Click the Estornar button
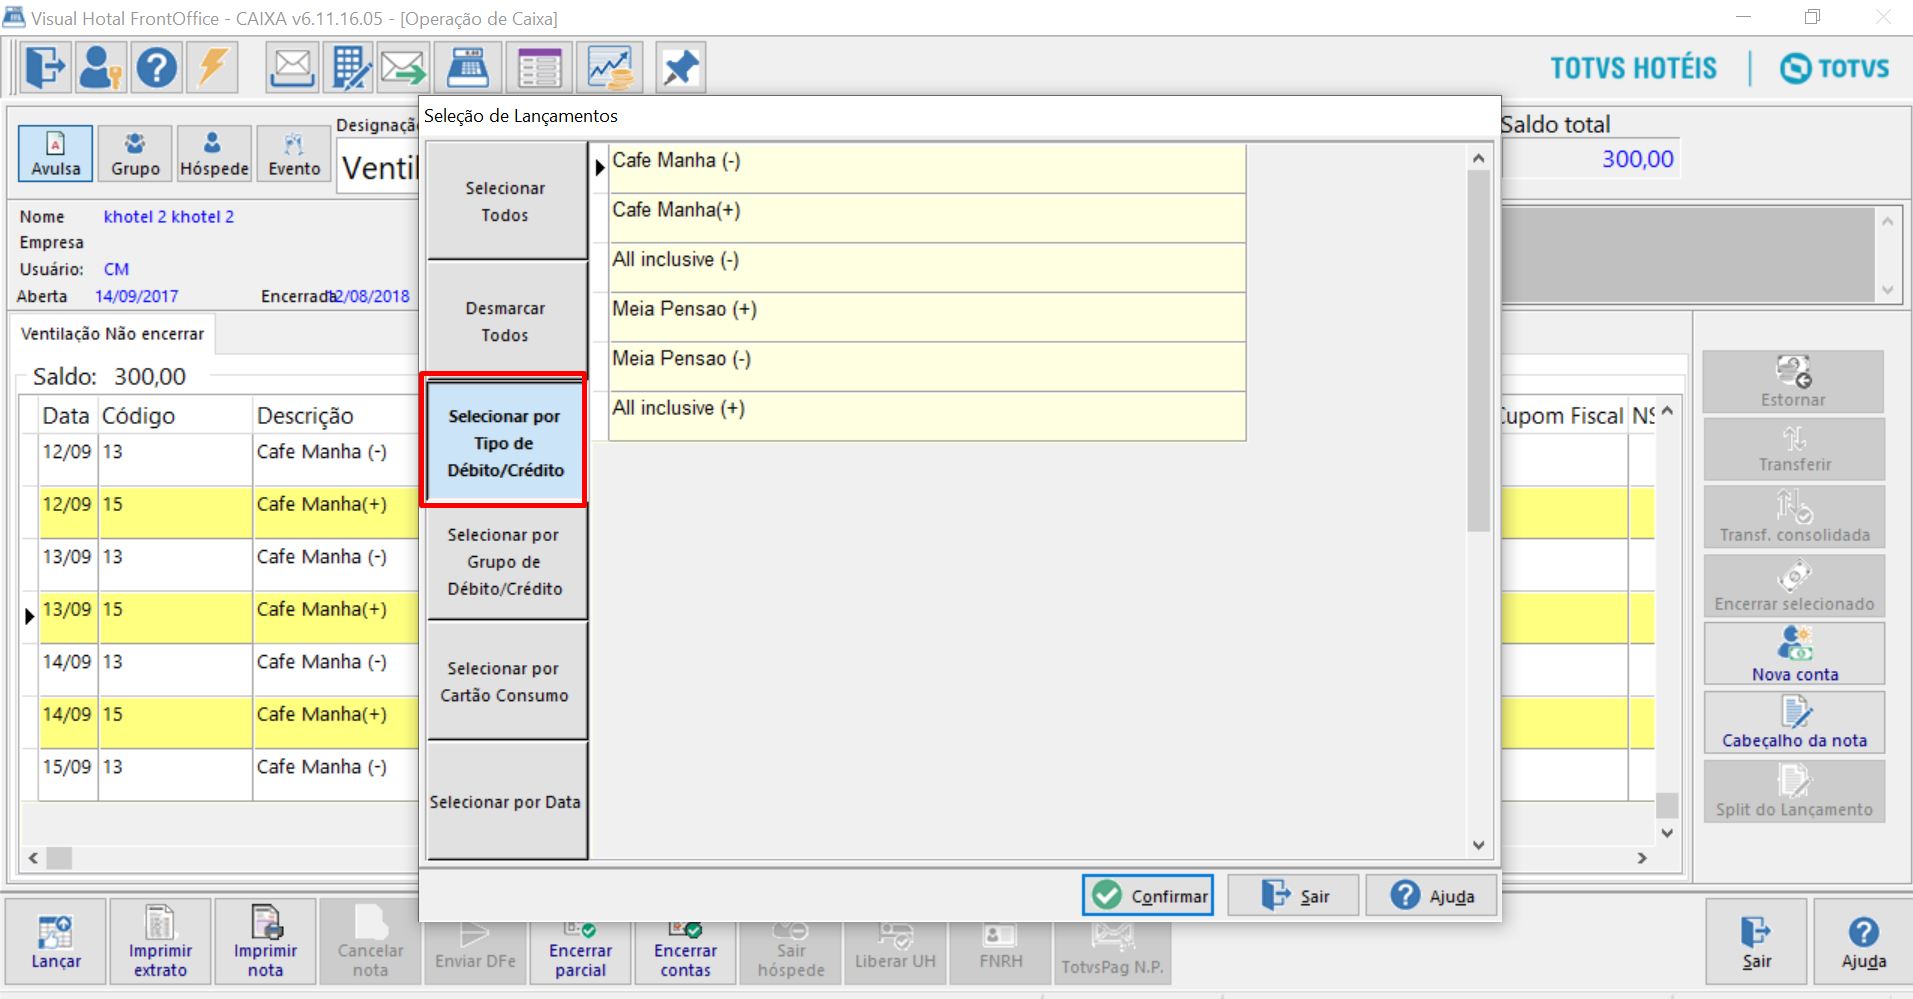 point(1793,381)
